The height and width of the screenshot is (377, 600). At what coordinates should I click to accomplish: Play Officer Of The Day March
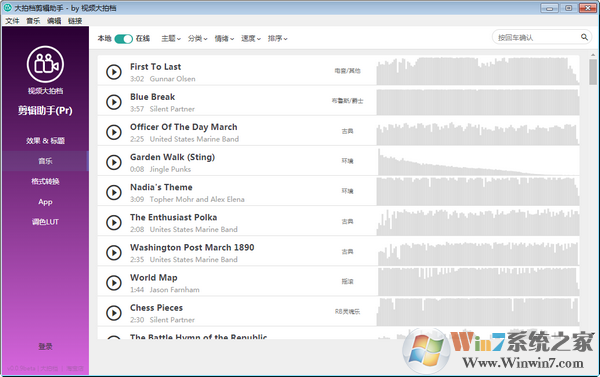114,132
